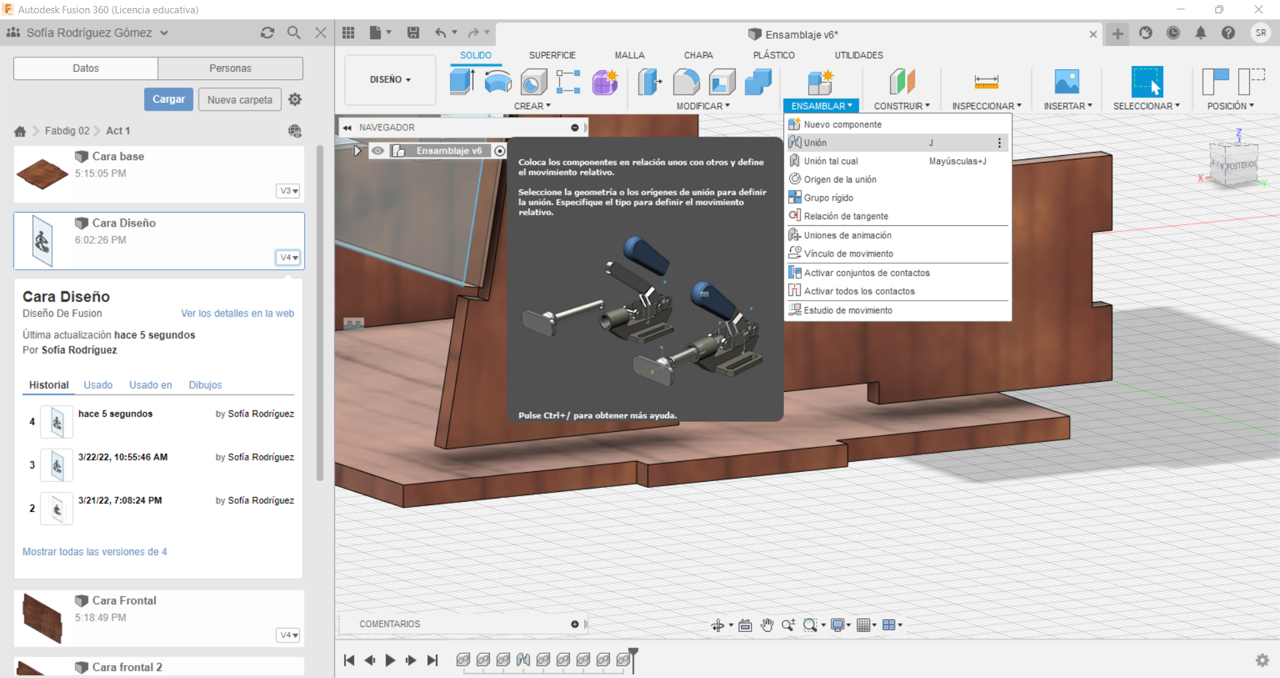1280x678 pixels.
Task: Click the Save disk icon
Action: tap(413, 33)
